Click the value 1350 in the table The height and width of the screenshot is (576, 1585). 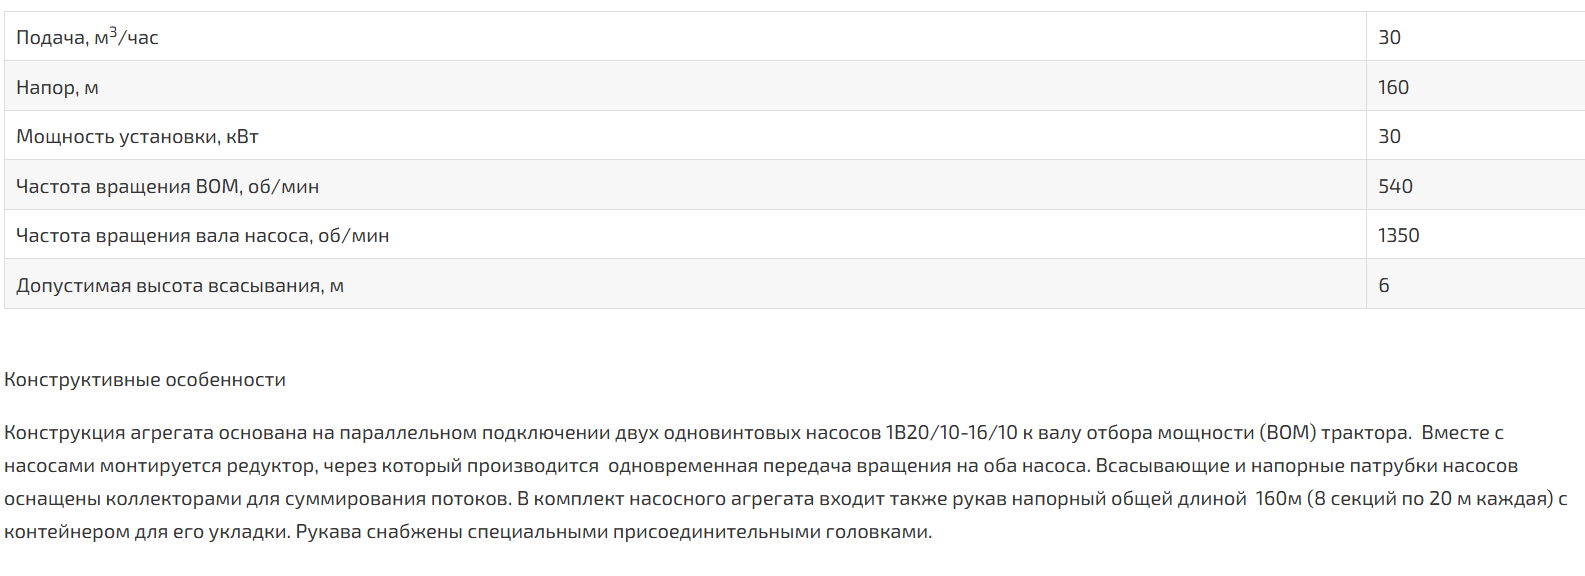(1398, 235)
